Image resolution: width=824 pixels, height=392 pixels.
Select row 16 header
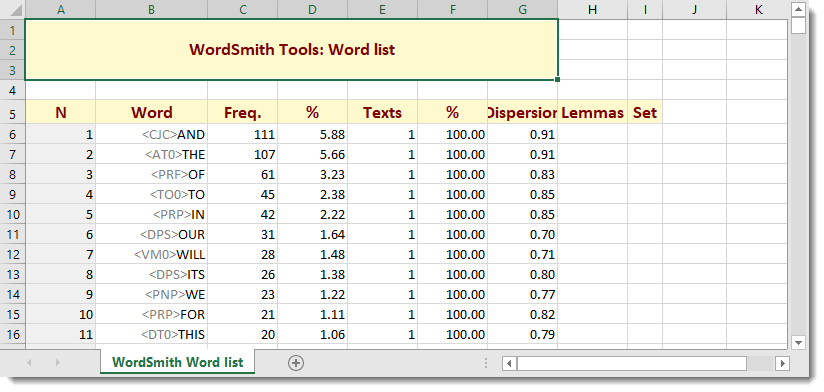pyautogui.click(x=12, y=334)
